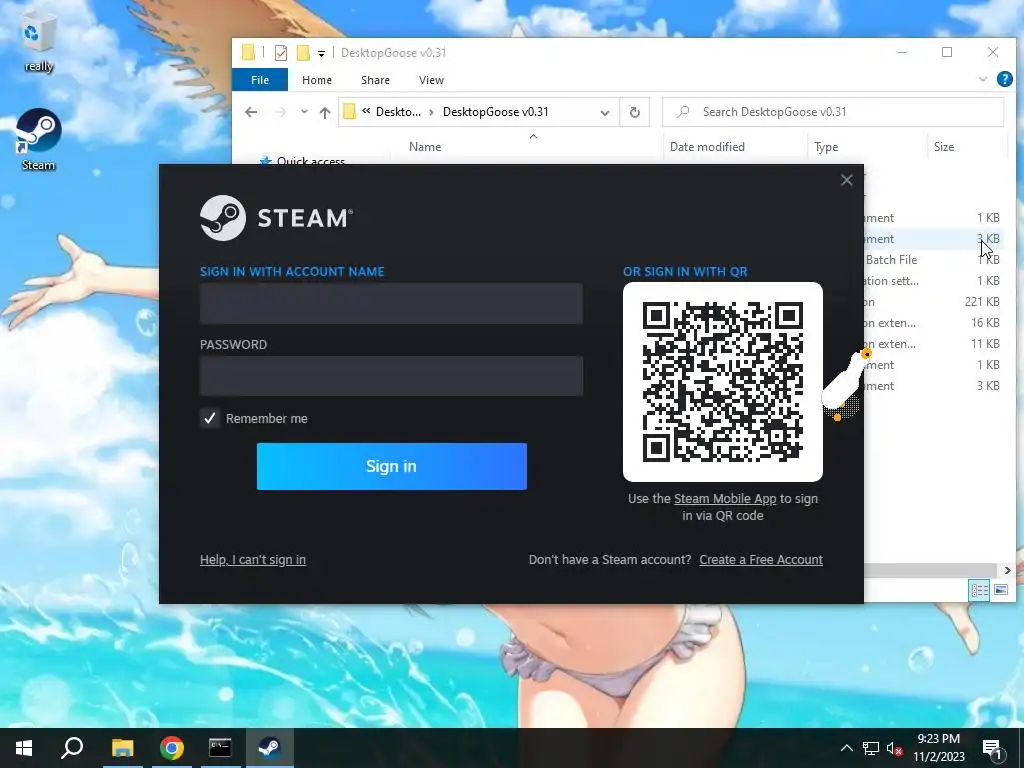Select the 11 KB extension file row
The image size is (1024, 768).
click(933, 344)
